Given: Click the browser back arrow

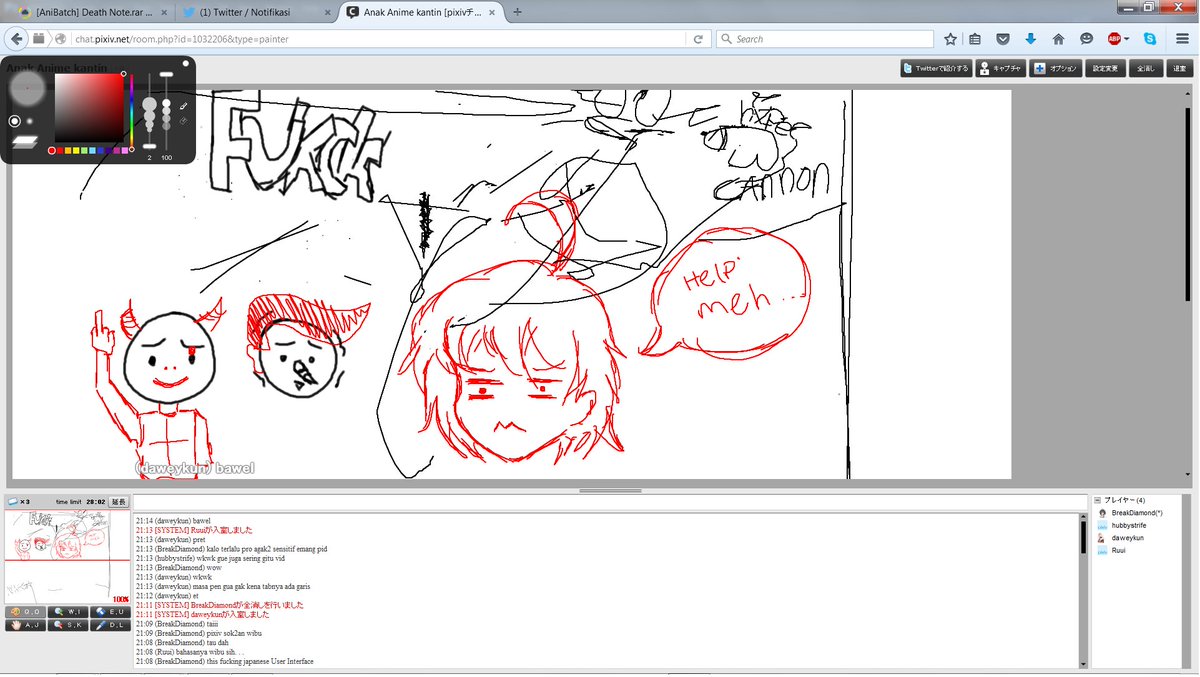Looking at the screenshot, I should click(17, 39).
